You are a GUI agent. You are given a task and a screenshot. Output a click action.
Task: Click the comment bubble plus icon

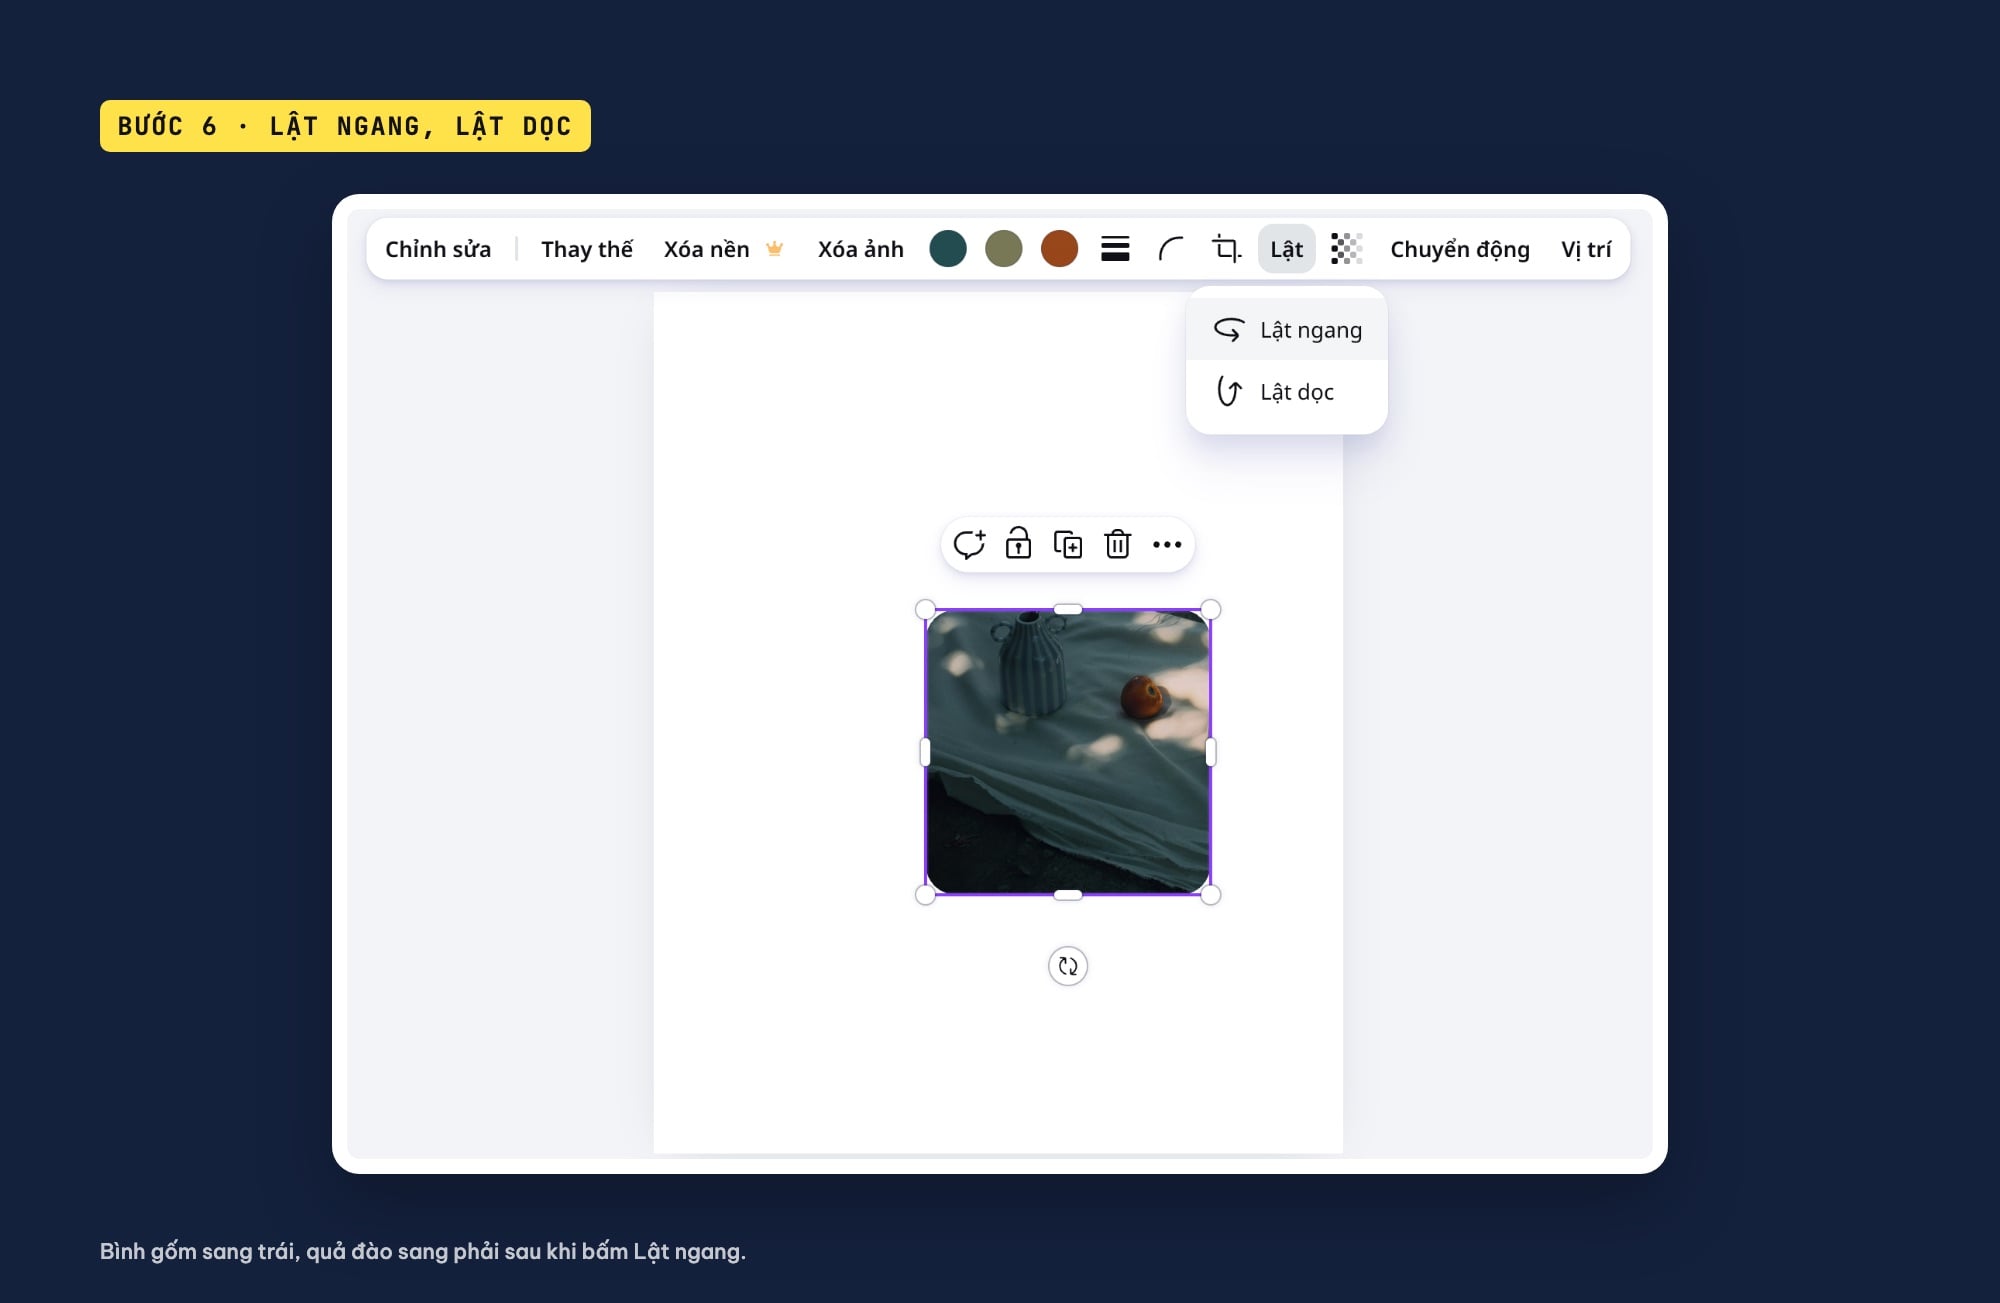tap(969, 544)
